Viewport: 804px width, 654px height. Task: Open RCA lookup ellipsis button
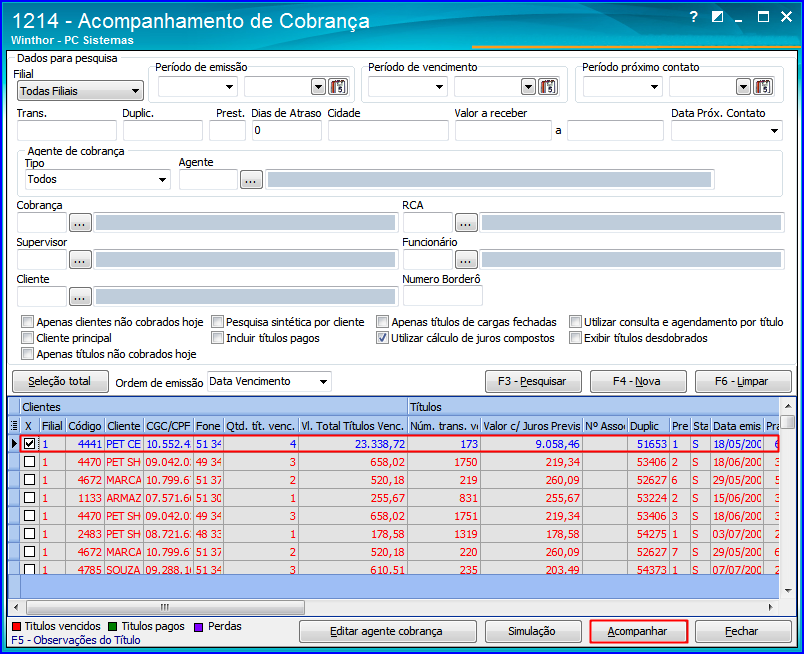[x=466, y=223]
